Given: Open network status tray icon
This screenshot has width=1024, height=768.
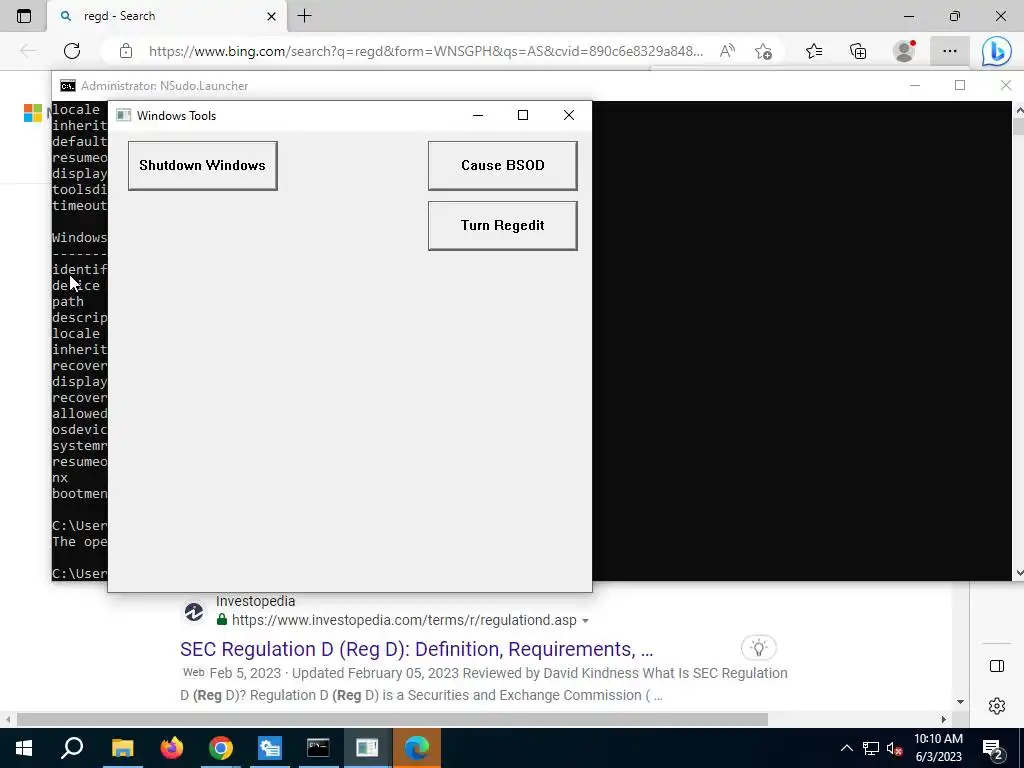Looking at the screenshot, I should point(871,748).
